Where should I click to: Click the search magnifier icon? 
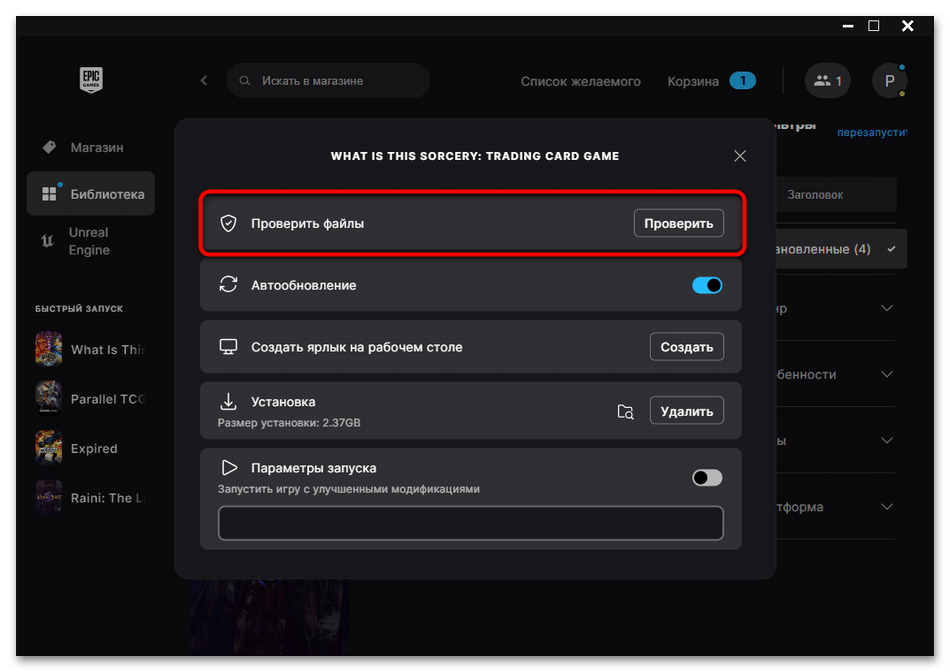(x=245, y=81)
